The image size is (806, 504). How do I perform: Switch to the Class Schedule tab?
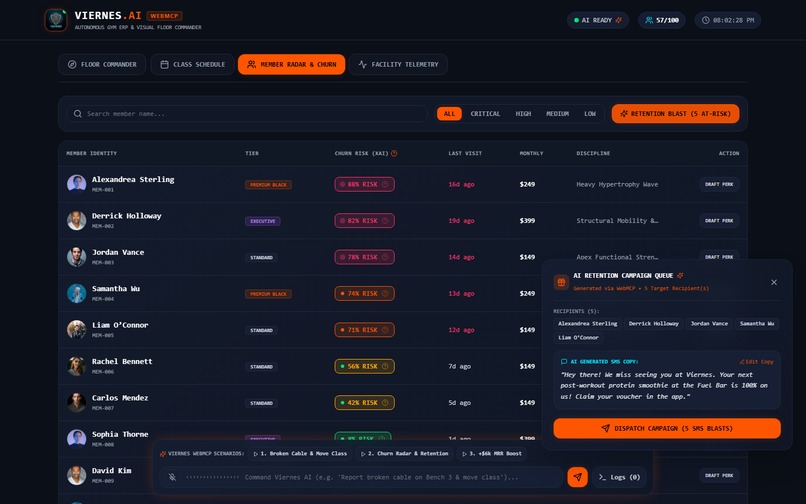tap(192, 64)
